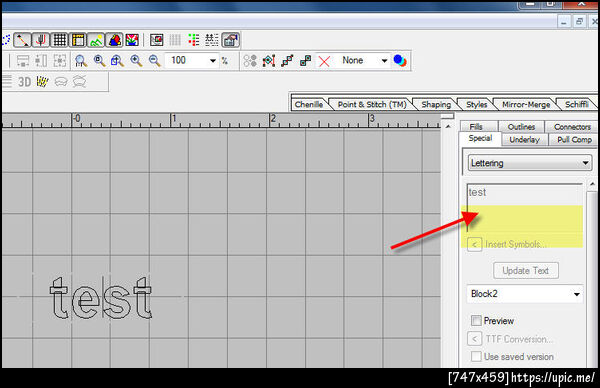
Task: Select the Special tab
Action: click(480, 138)
